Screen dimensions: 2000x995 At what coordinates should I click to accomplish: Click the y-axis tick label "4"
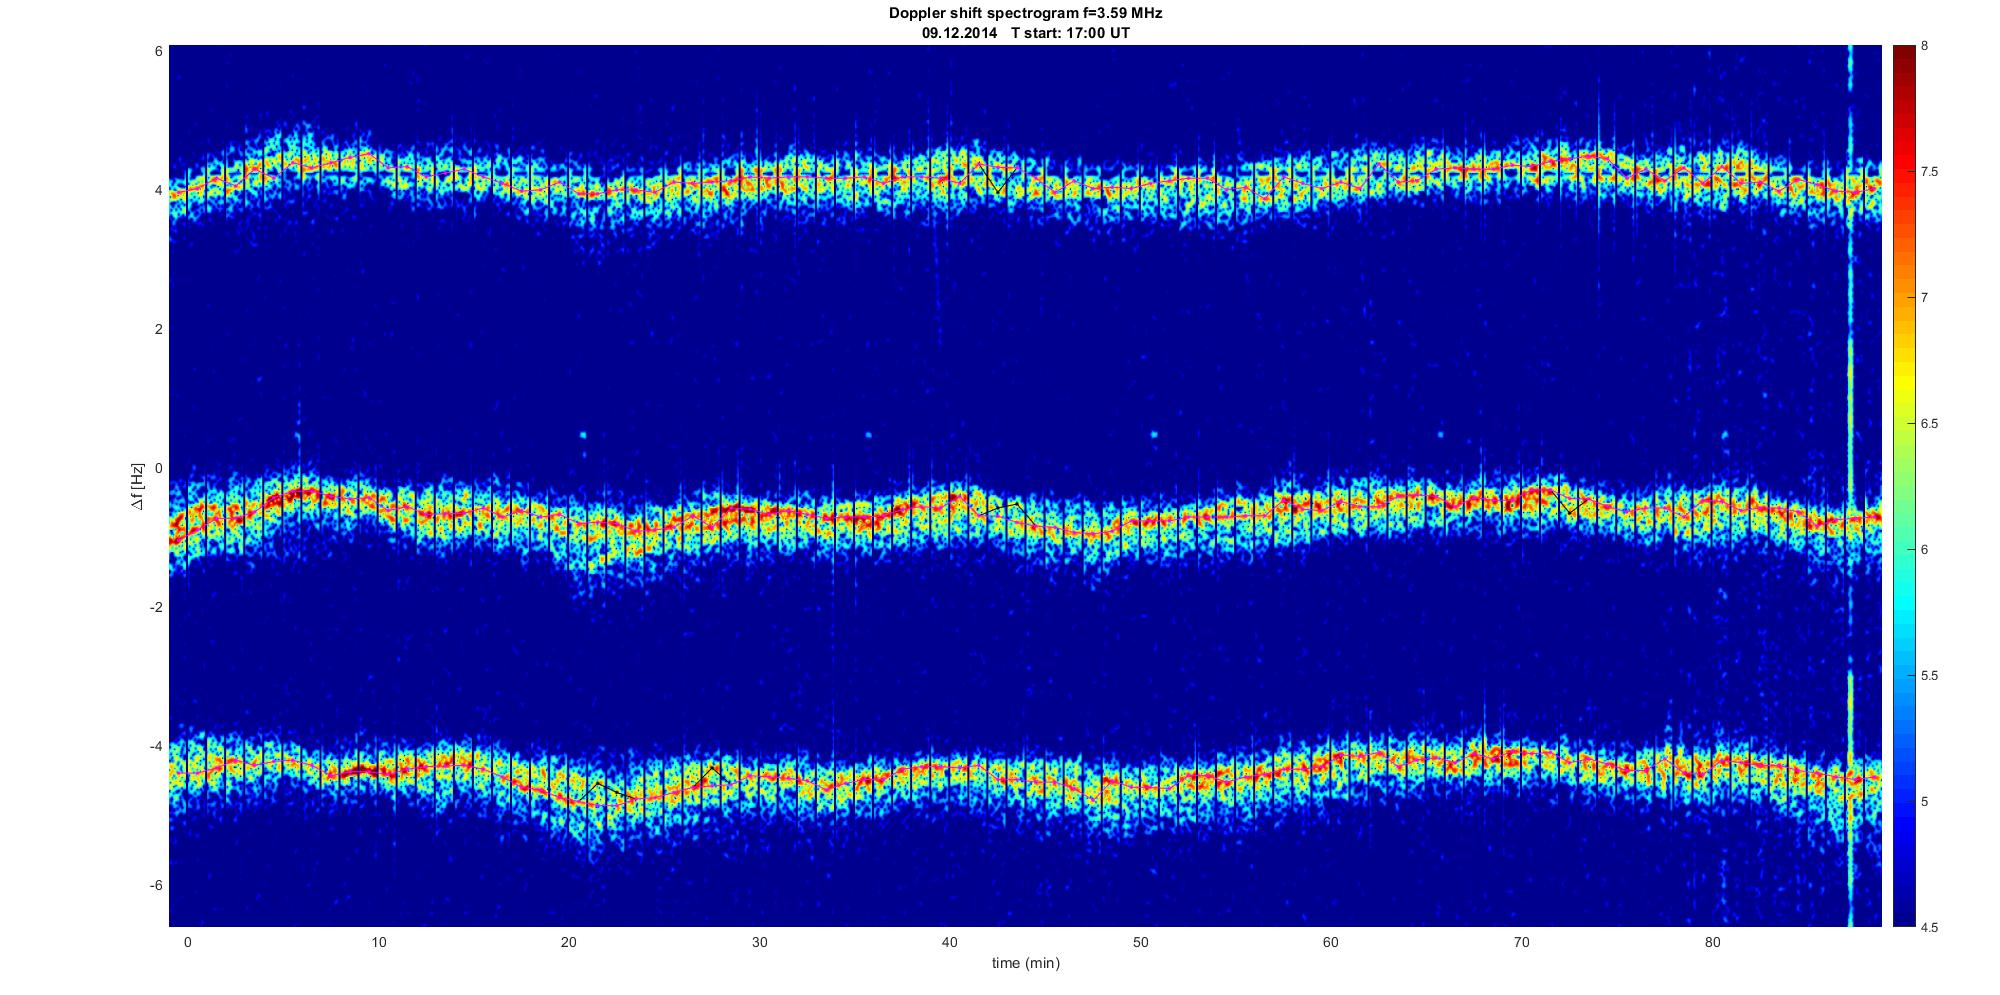(158, 190)
